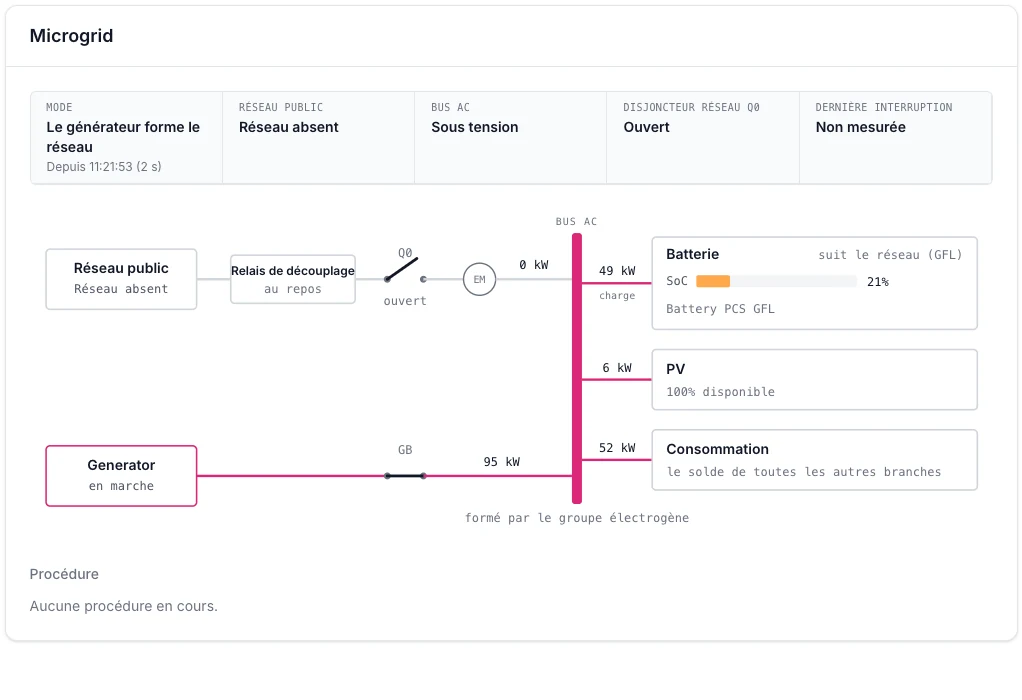
Task: Select the Generator box
Action: 121,476
